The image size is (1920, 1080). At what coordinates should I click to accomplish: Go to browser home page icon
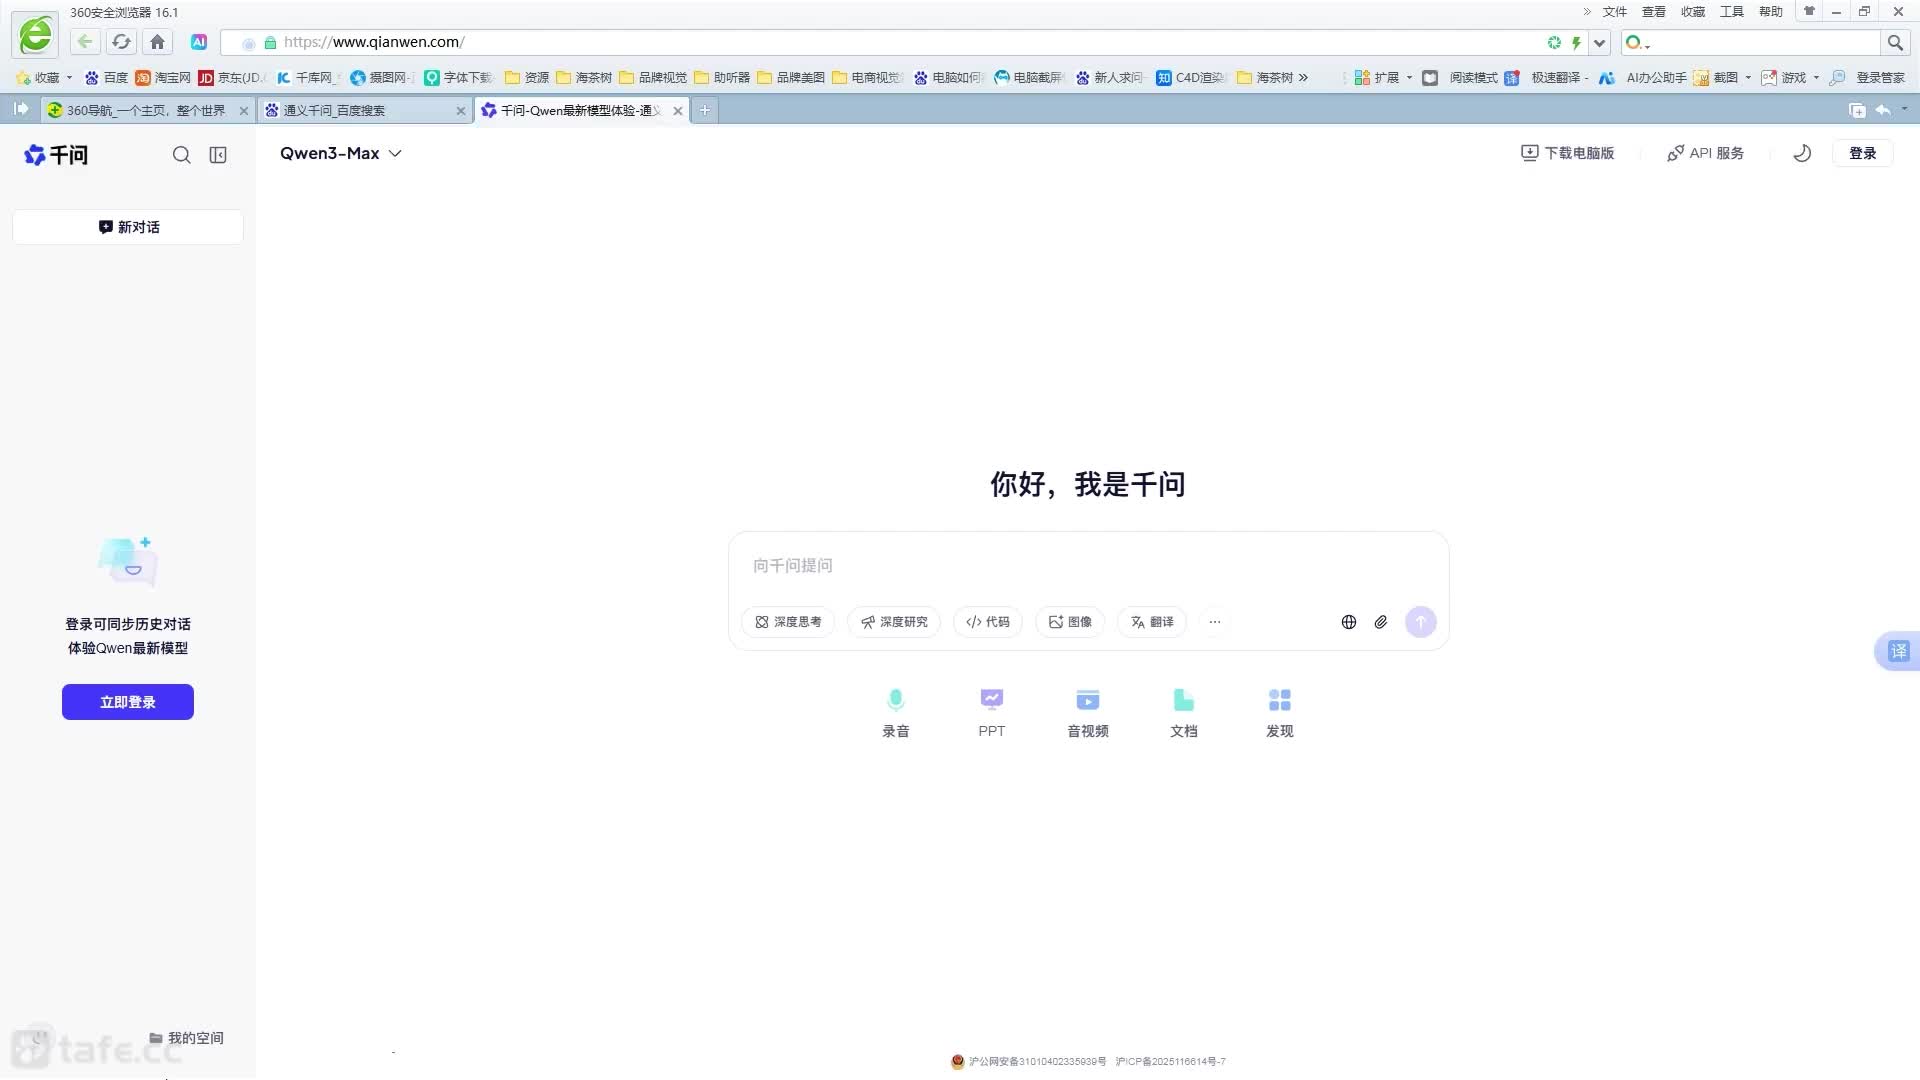pos(157,42)
